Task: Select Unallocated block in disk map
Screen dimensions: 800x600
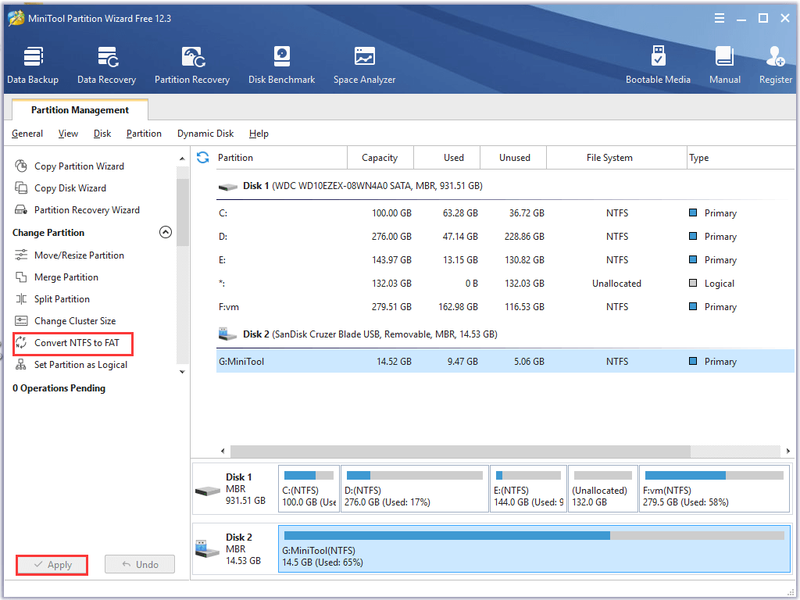Action: [x=603, y=489]
